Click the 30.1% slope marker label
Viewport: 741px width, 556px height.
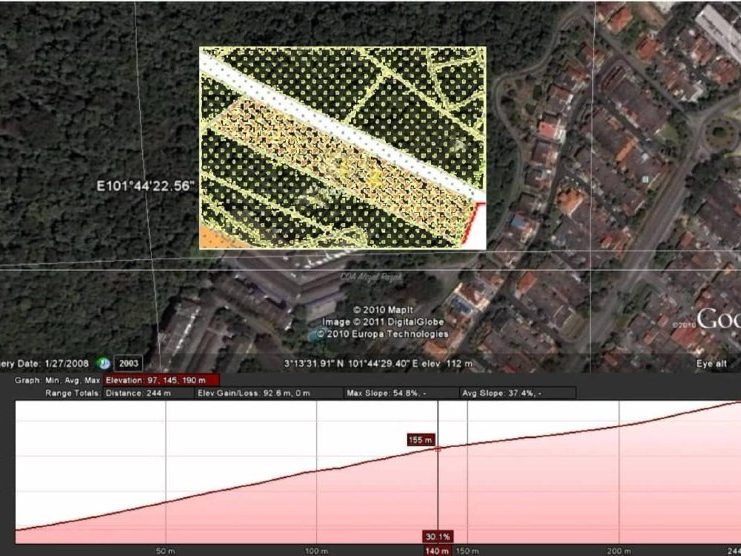pos(438,537)
